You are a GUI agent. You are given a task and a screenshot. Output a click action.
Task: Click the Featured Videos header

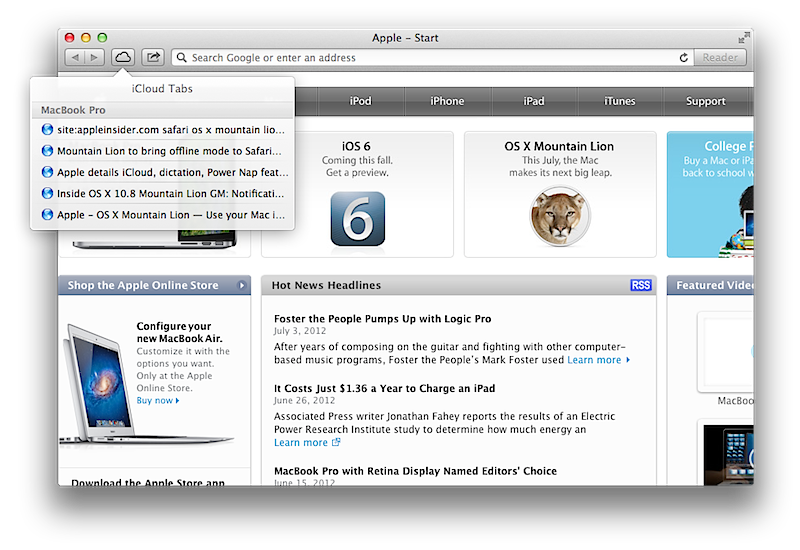click(710, 285)
